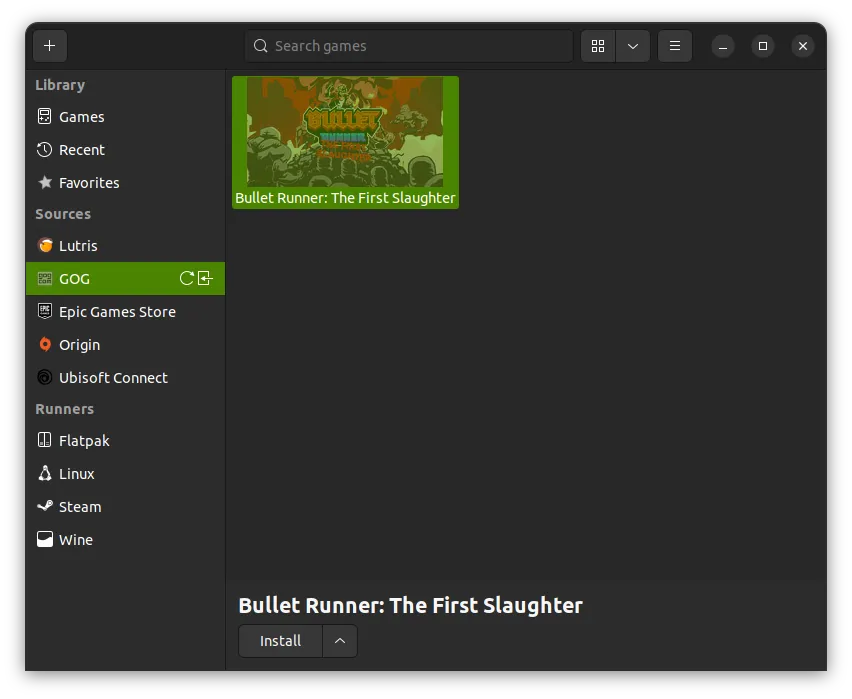Expand the view options dropdown arrow
The width and height of the screenshot is (852, 699).
[x=633, y=46]
